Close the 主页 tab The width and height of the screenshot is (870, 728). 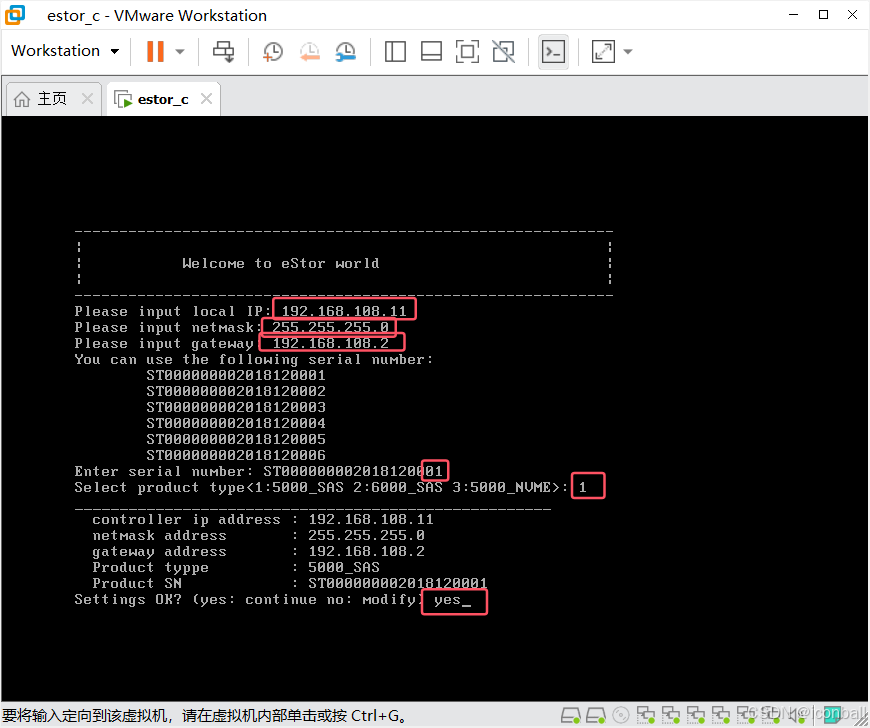point(87,99)
